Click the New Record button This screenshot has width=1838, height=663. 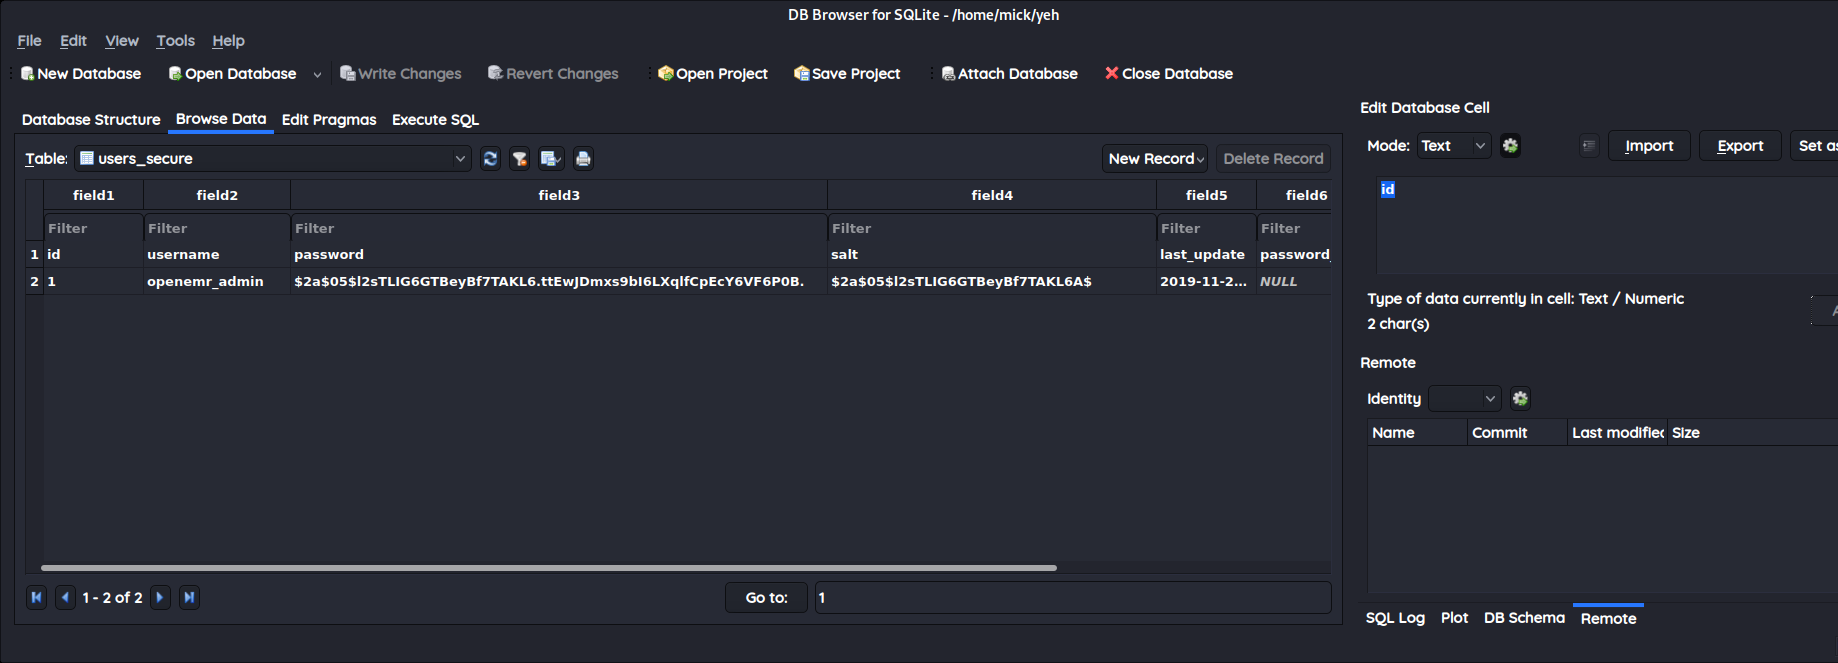(1154, 159)
